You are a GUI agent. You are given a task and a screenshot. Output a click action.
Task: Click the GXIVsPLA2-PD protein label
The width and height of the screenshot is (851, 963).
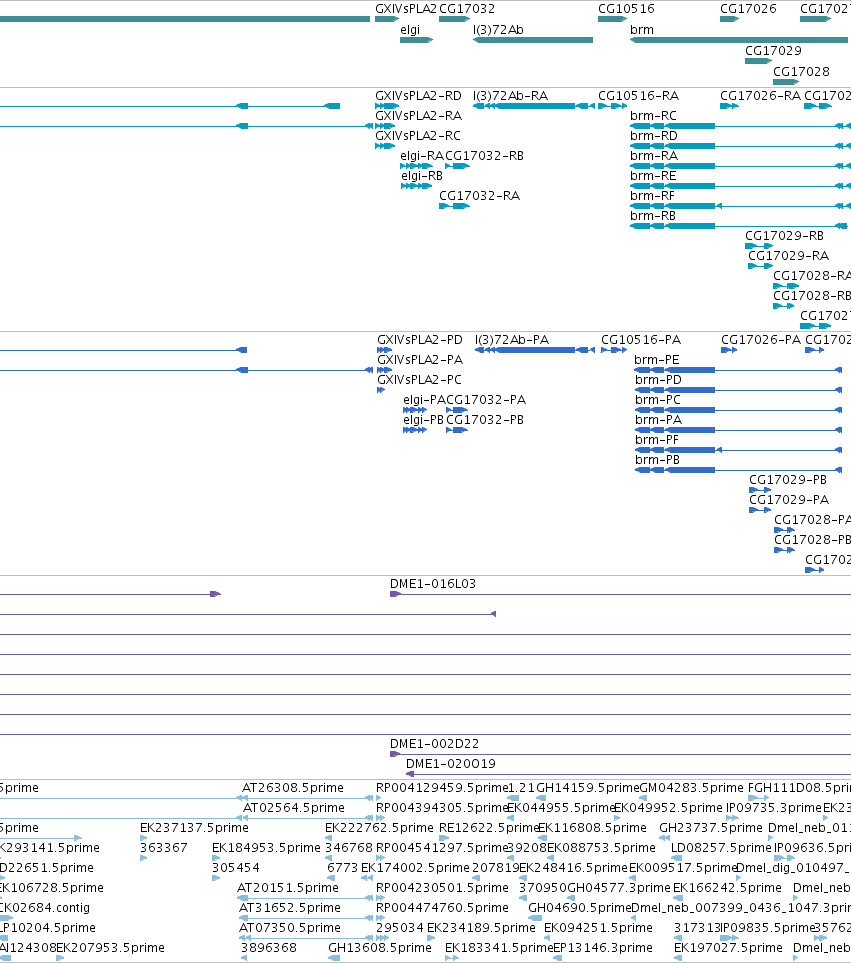(x=420, y=340)
